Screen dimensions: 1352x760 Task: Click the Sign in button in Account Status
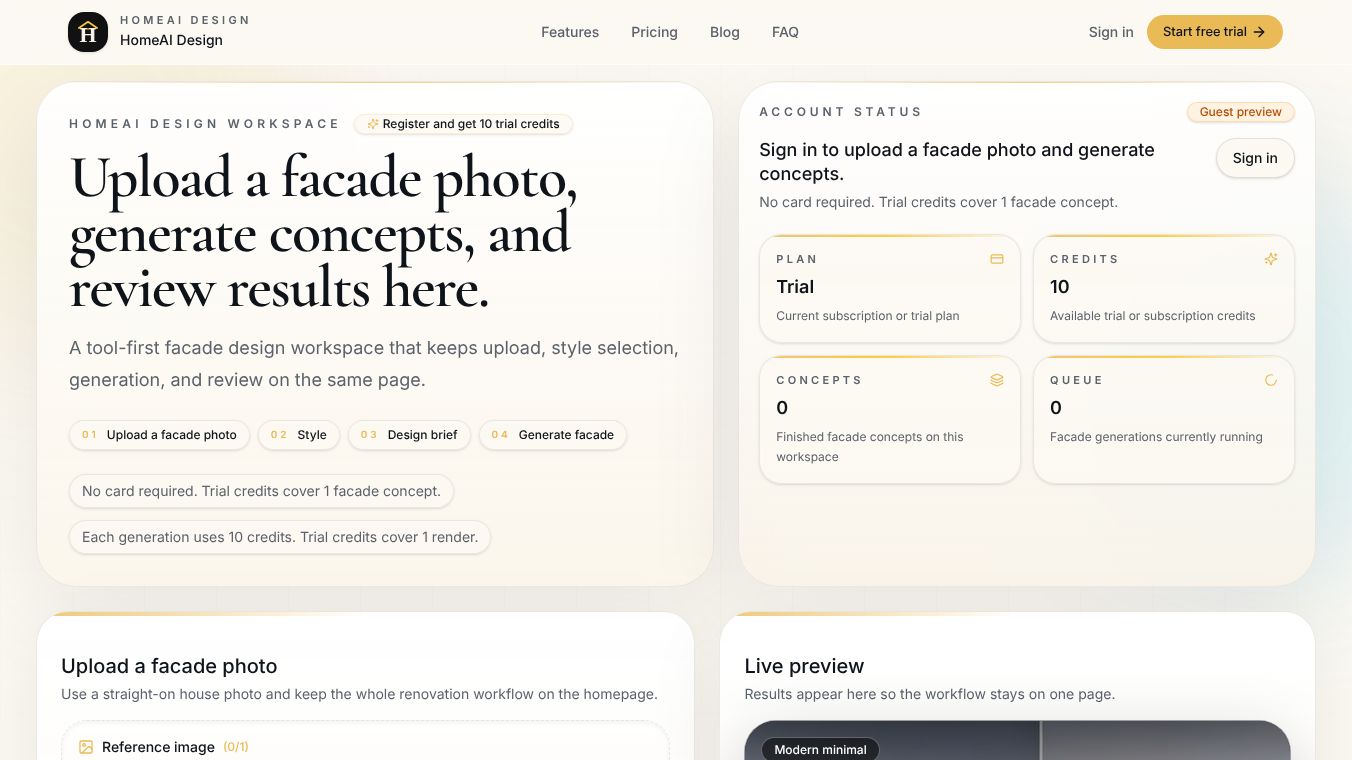(x=1255, y=158)
